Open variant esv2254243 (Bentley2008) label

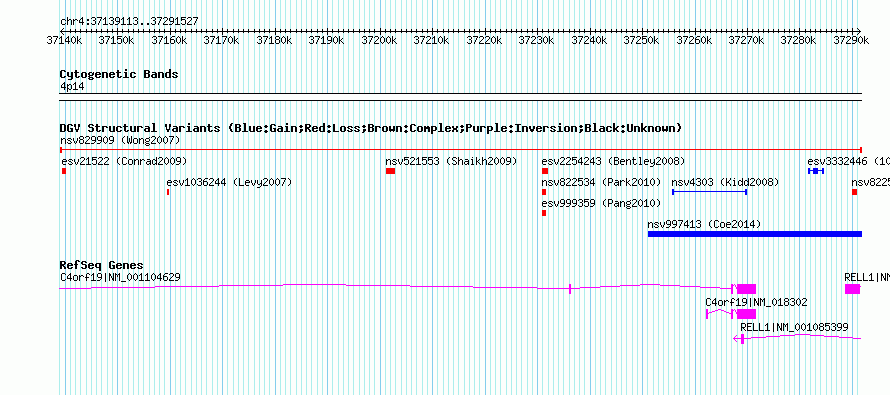point(613,161)
